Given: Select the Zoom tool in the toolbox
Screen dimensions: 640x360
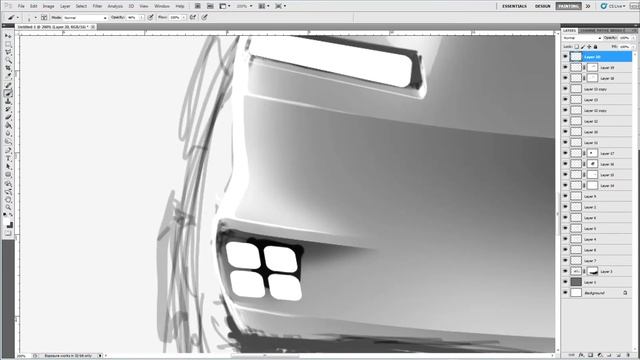Looking at the screenshot, I should [8, 208].
